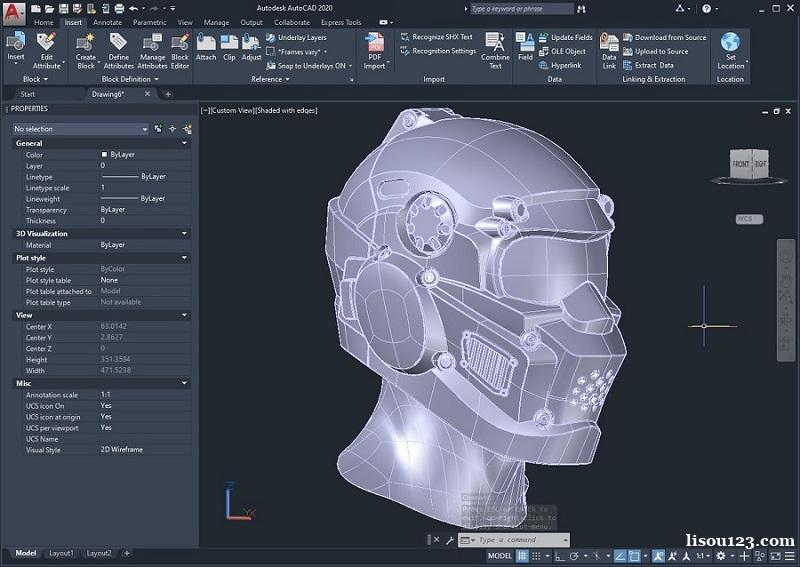The height and width of the screenshot is (567, 800).
Task: Click the Undo arrow icon
Action: click(134, 9)
